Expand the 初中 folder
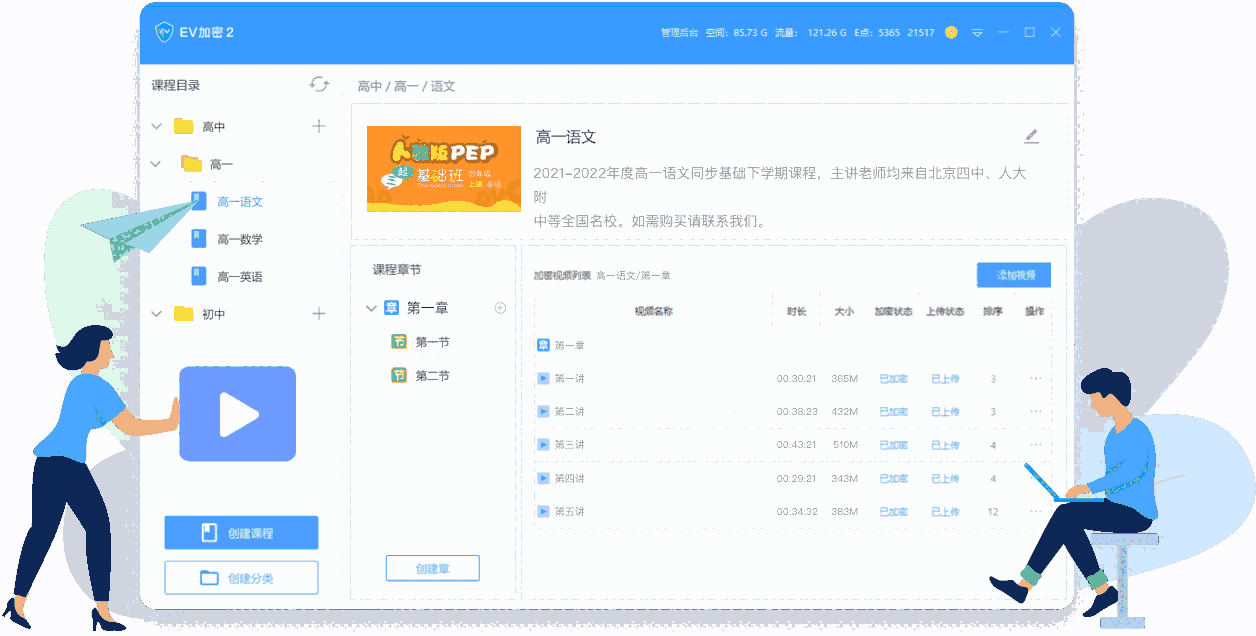 click(156, 313)
